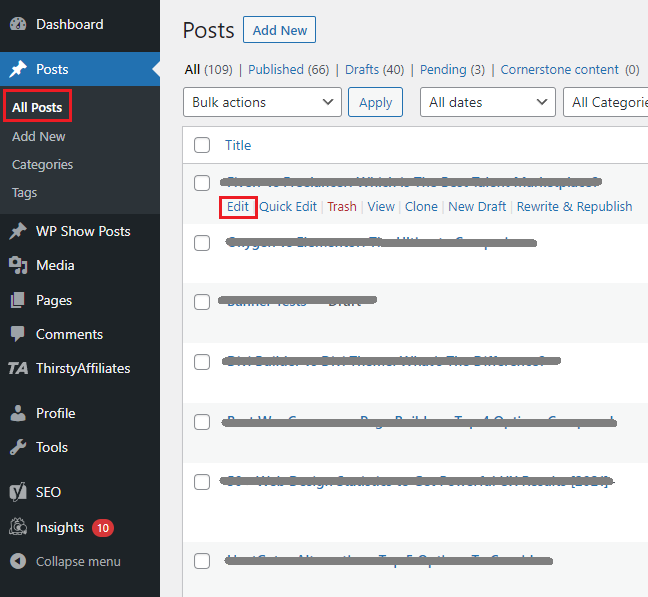Click the Insights 10 notification badge

click(x=102, y=528)
